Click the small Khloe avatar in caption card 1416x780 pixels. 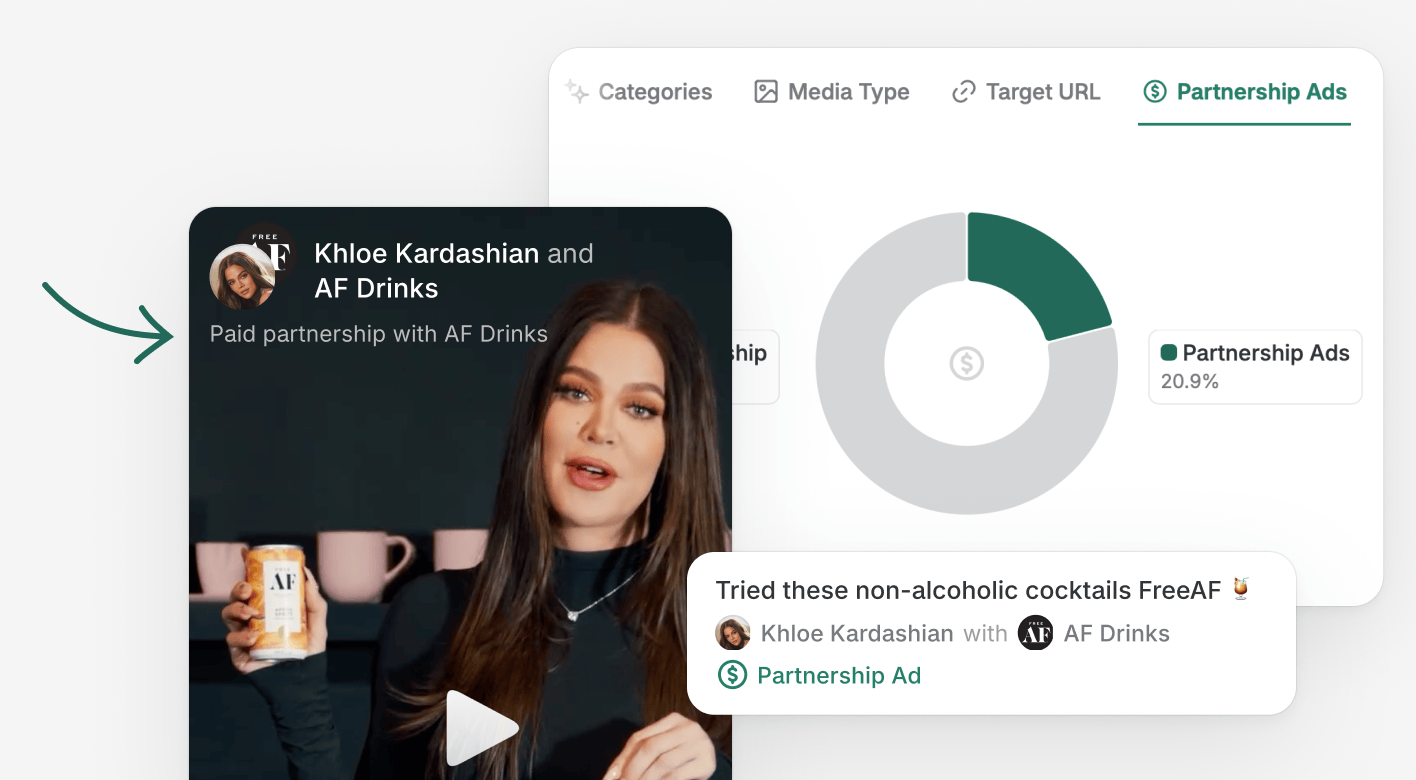733,633
